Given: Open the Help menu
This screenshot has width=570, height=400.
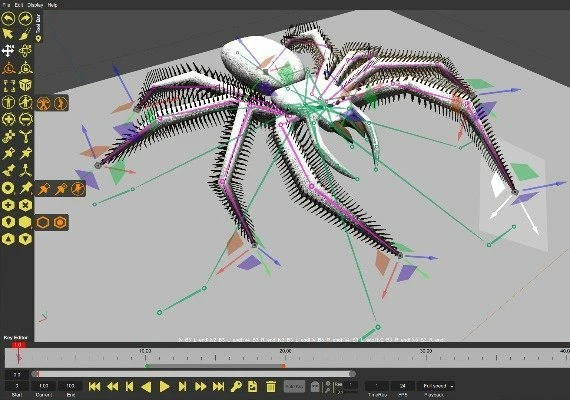Looking at the screenshot, I should (x=53, y=5).
